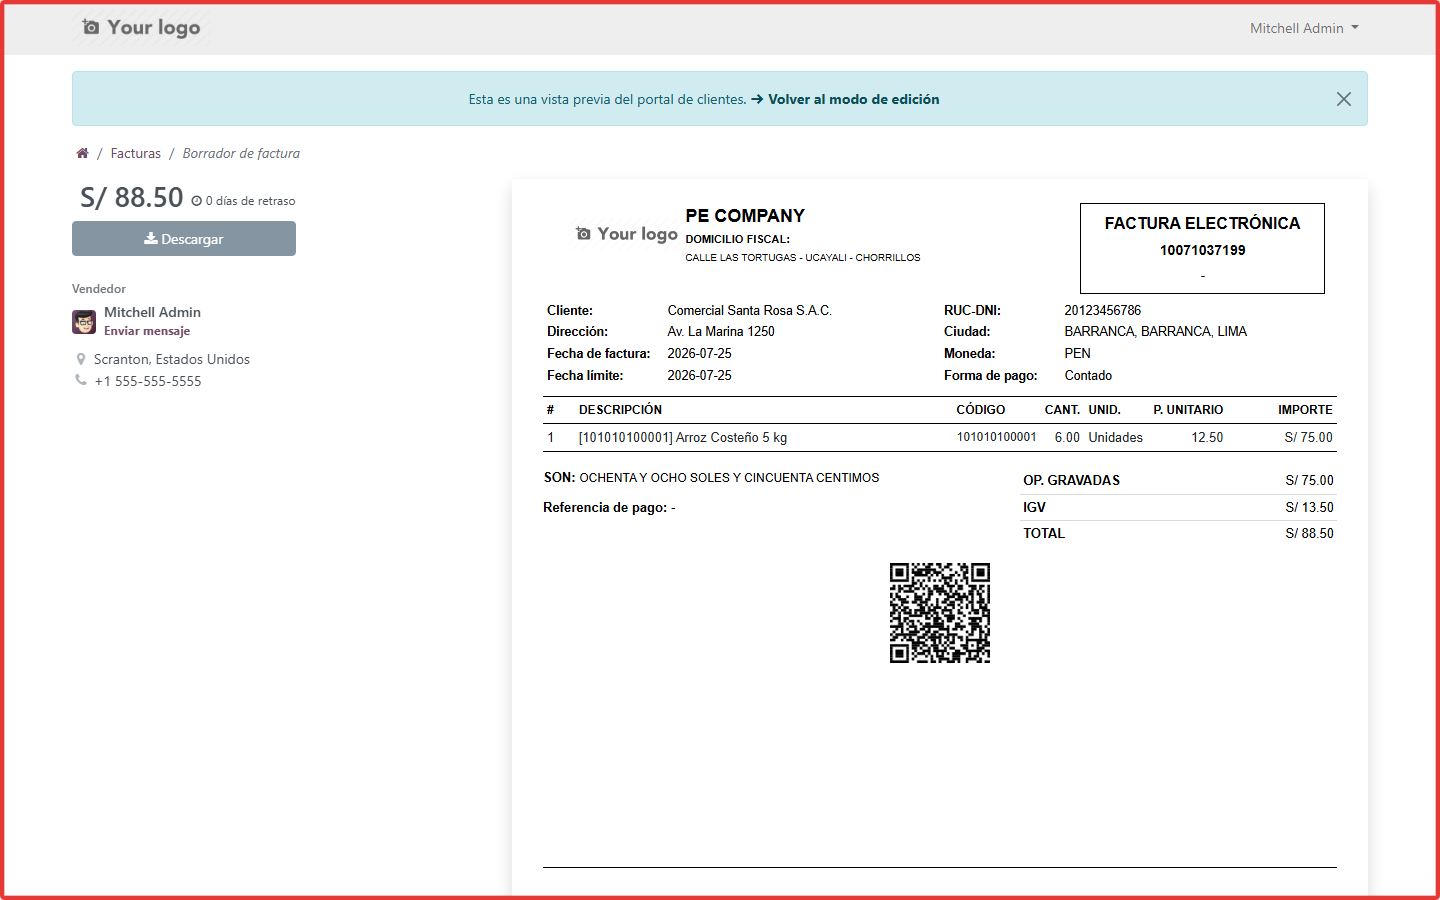Click the download icon on Descargar button
1440x900 pixels.
(x=151, y=238)
